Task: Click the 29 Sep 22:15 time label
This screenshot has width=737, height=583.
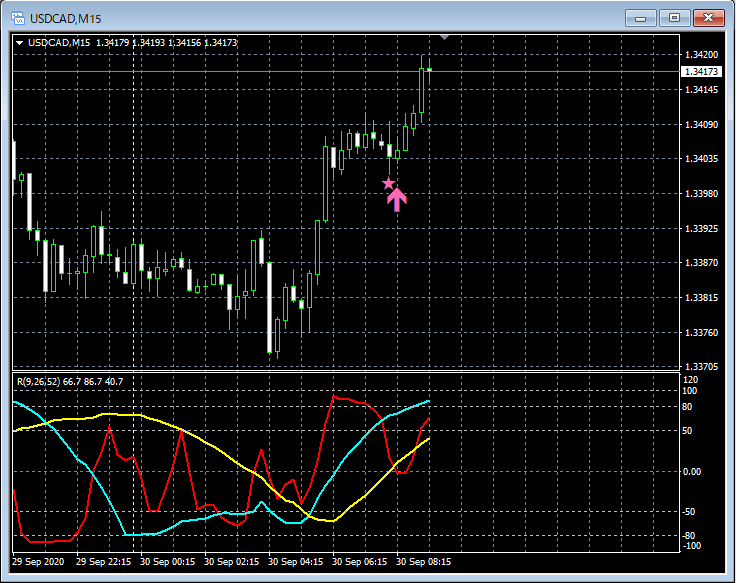Action: pyautogui.click(x=103, y=562)
